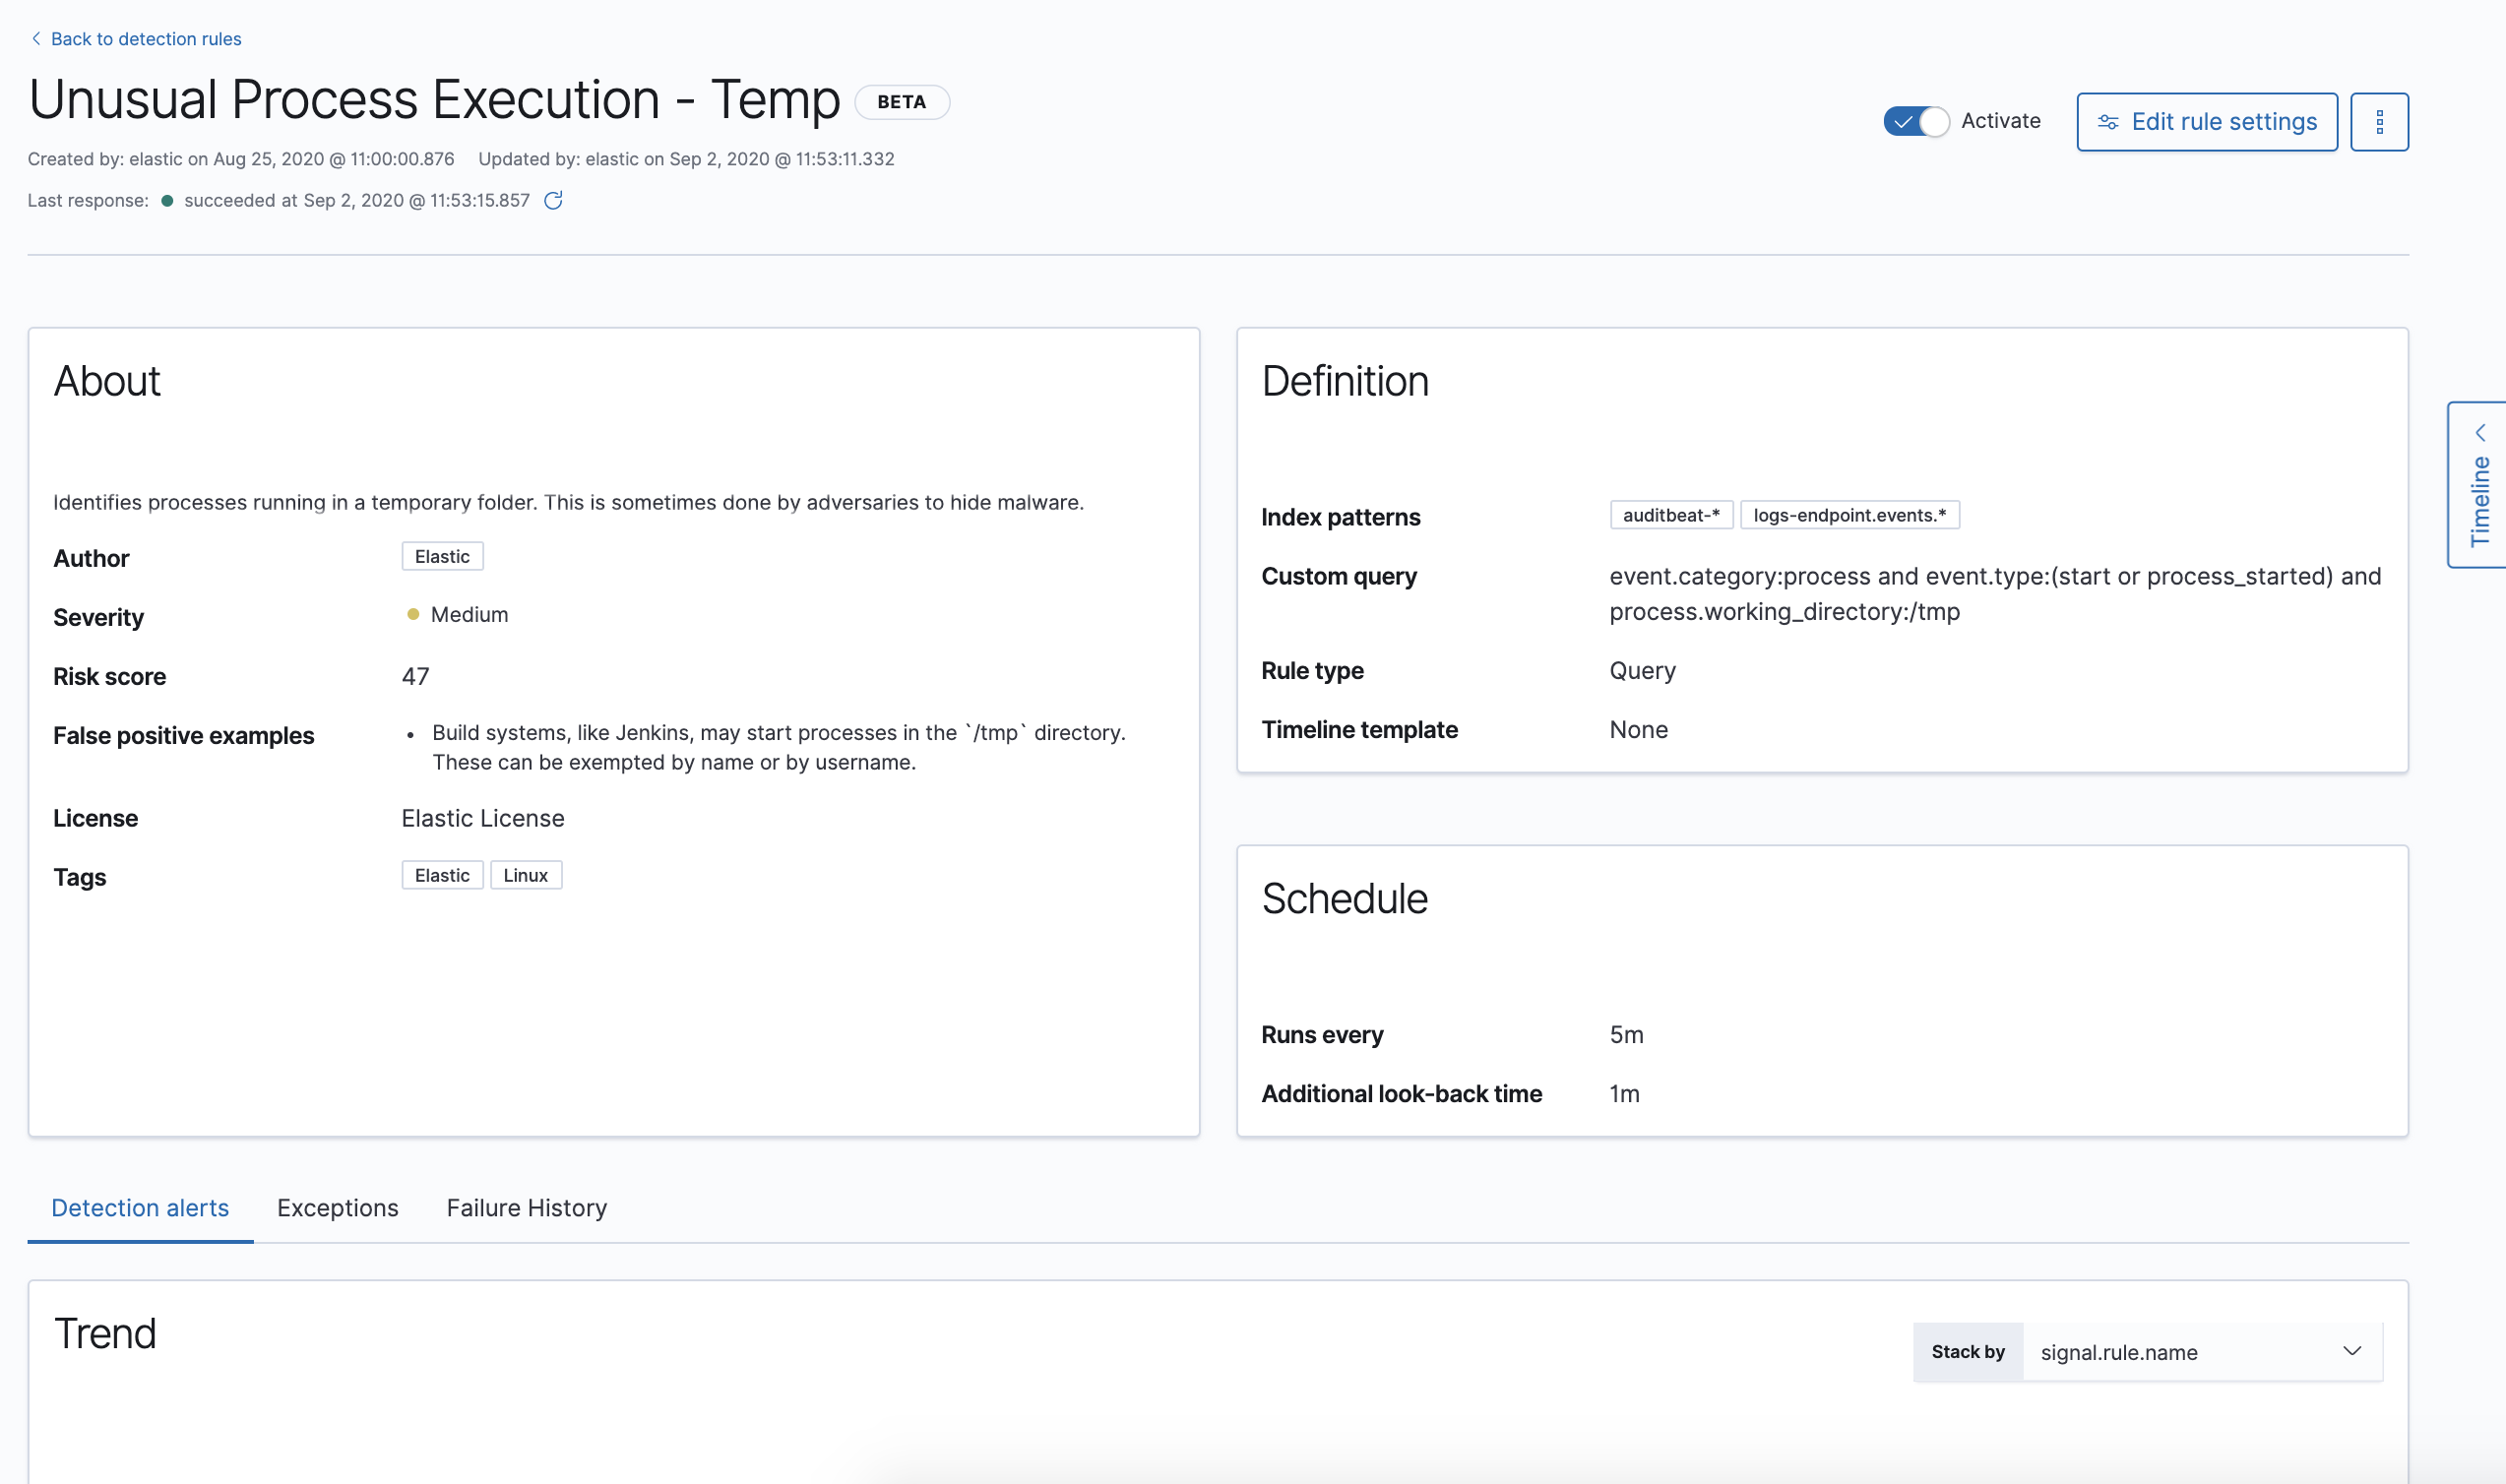Navigate back to detection rules
Image resolution: width=2506 pixels, height=1484 pixels.
pyautogui.click(x=146, y=38)
